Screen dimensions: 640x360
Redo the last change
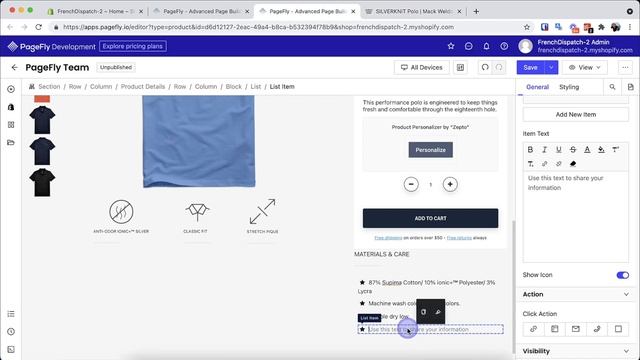click(499, 67)
